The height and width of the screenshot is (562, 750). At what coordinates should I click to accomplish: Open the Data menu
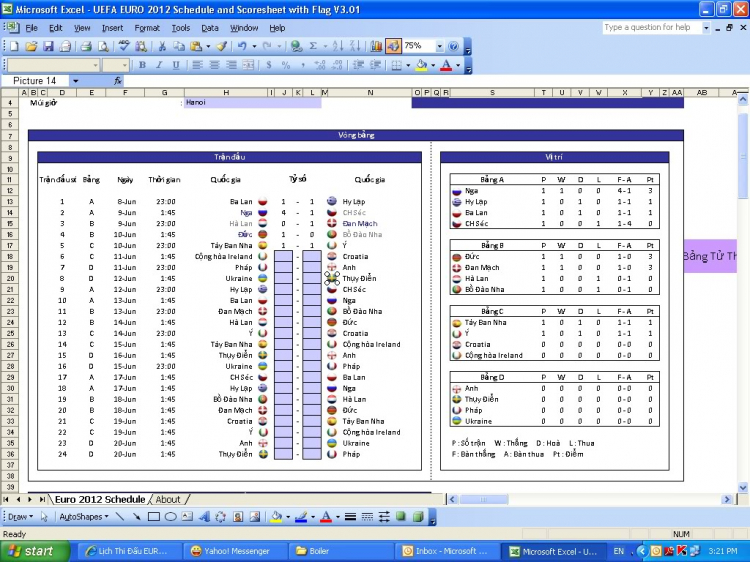point(210,28)
